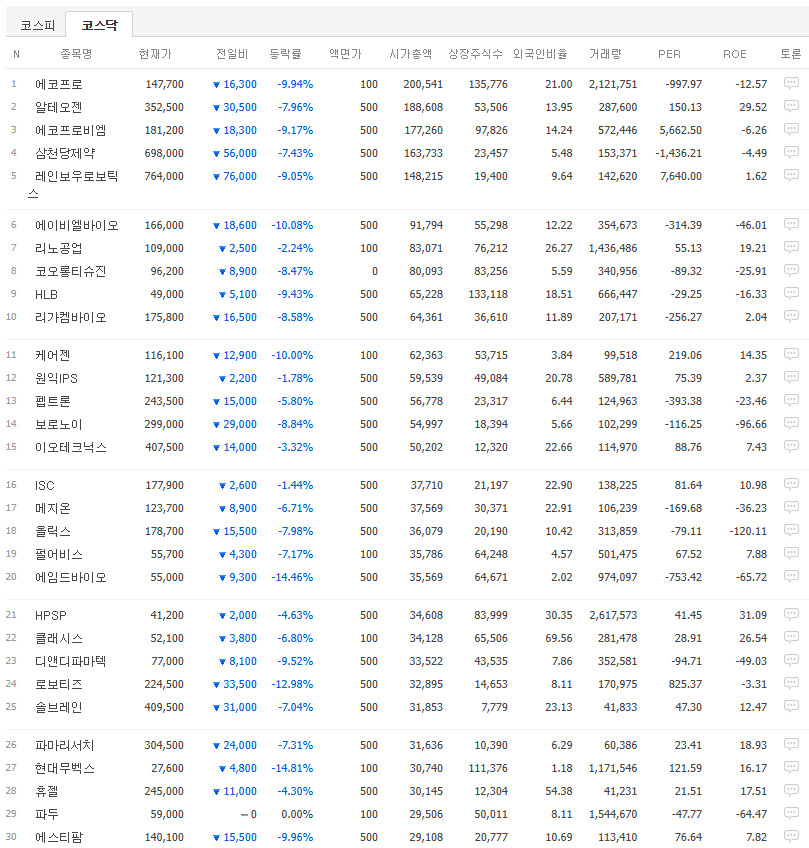Screen dimensions: 809x848
Task: Open discussion board icon for ISC
Action: tap(791, 484)
